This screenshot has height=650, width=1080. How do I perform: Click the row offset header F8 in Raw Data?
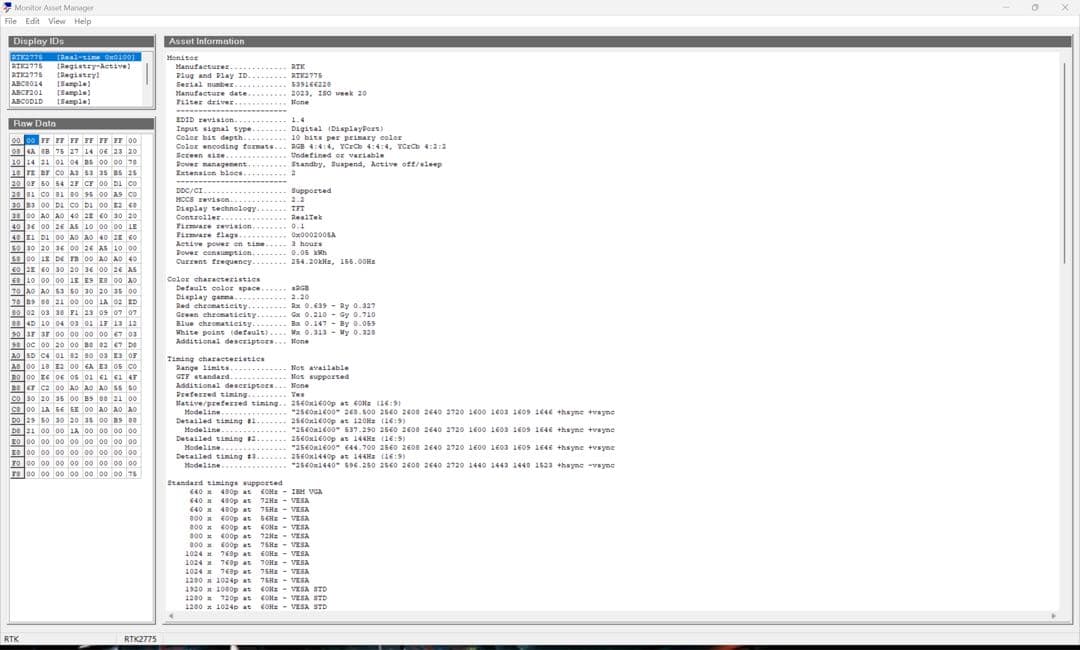[16, 474]
